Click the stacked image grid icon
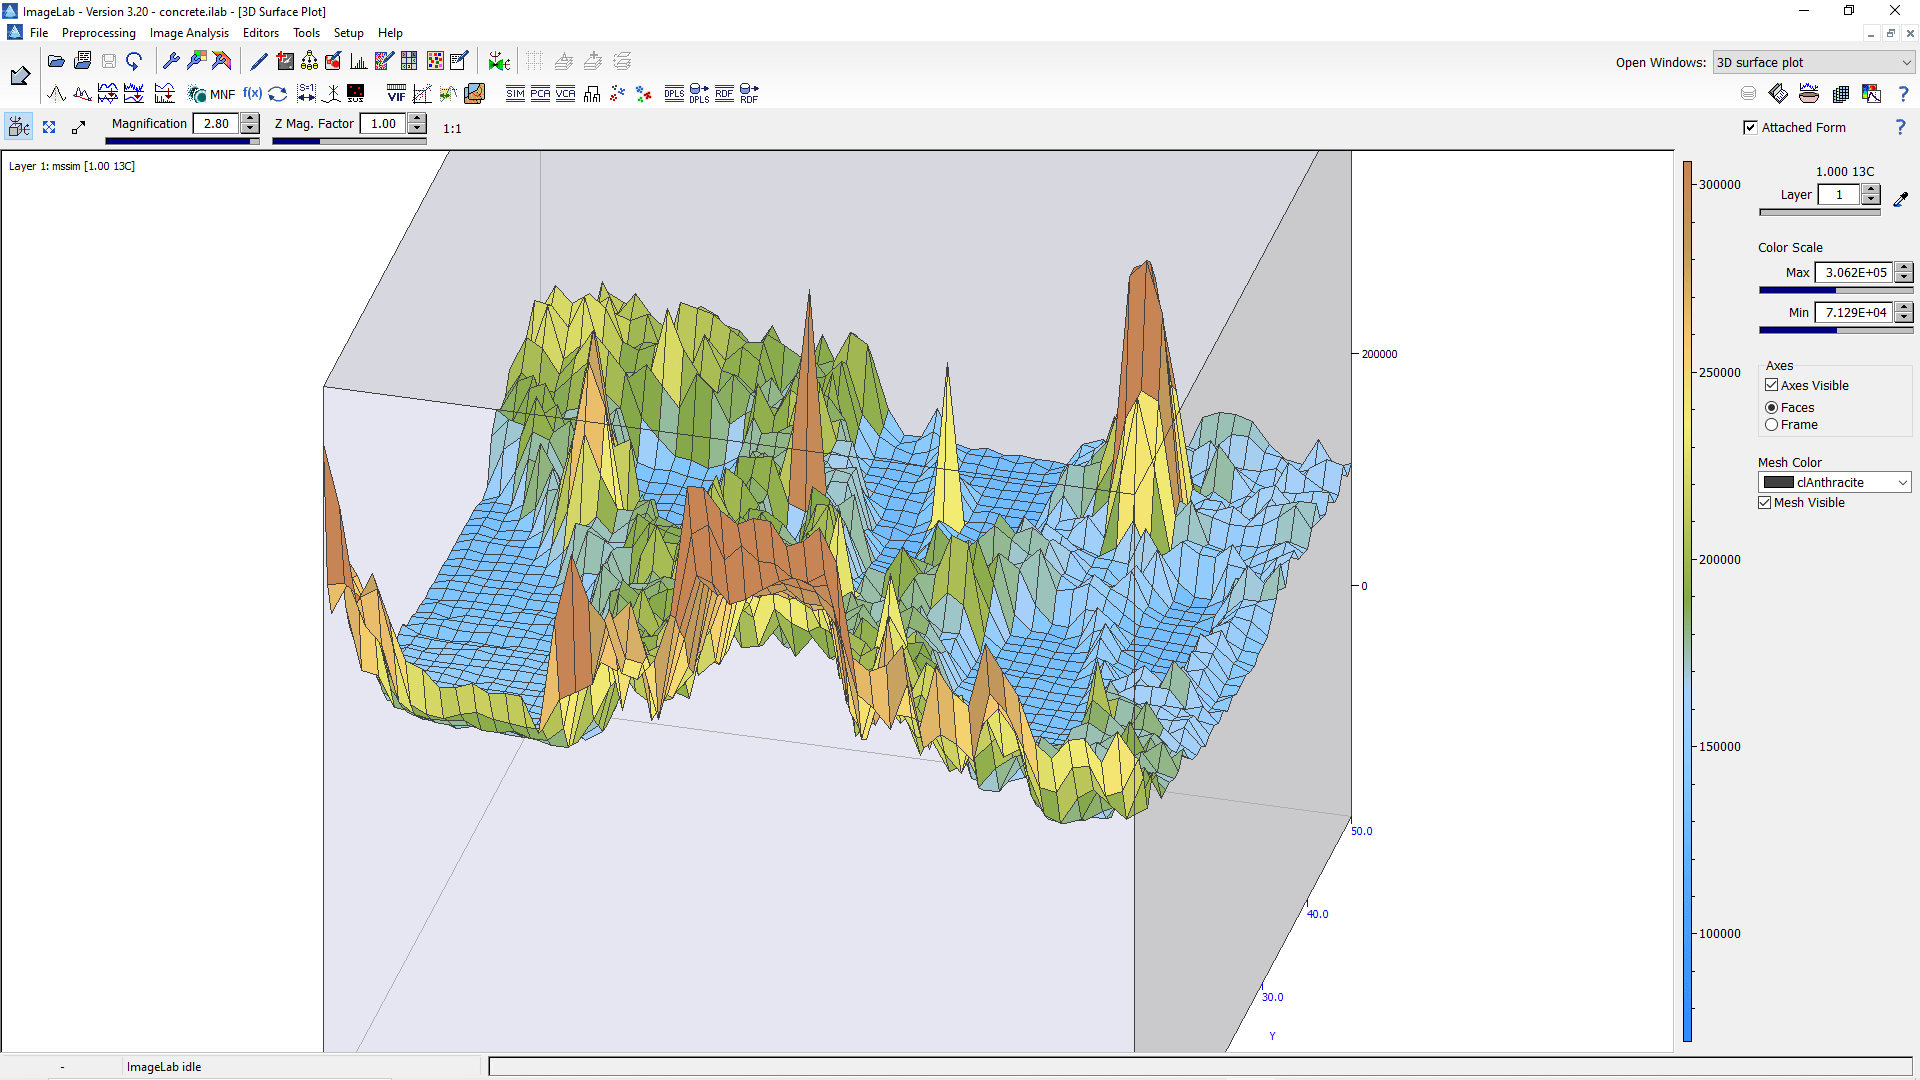Screen dimensions: 1920x1080 tap(1841, 94)
